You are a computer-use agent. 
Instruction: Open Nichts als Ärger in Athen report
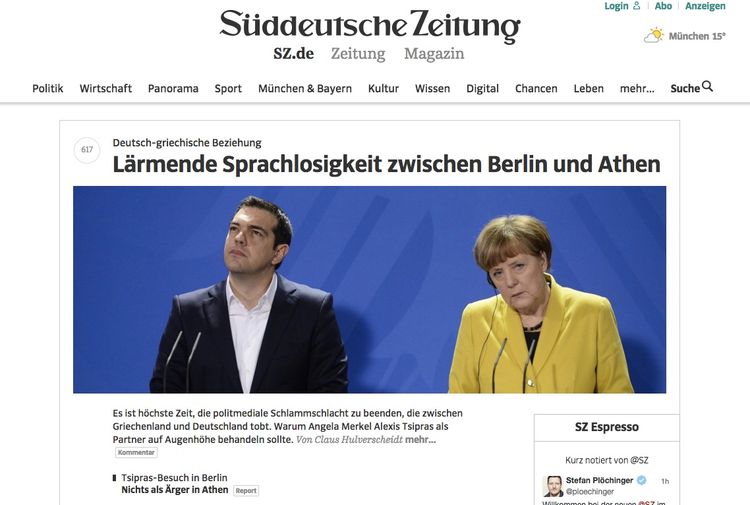tap(175, 490)
